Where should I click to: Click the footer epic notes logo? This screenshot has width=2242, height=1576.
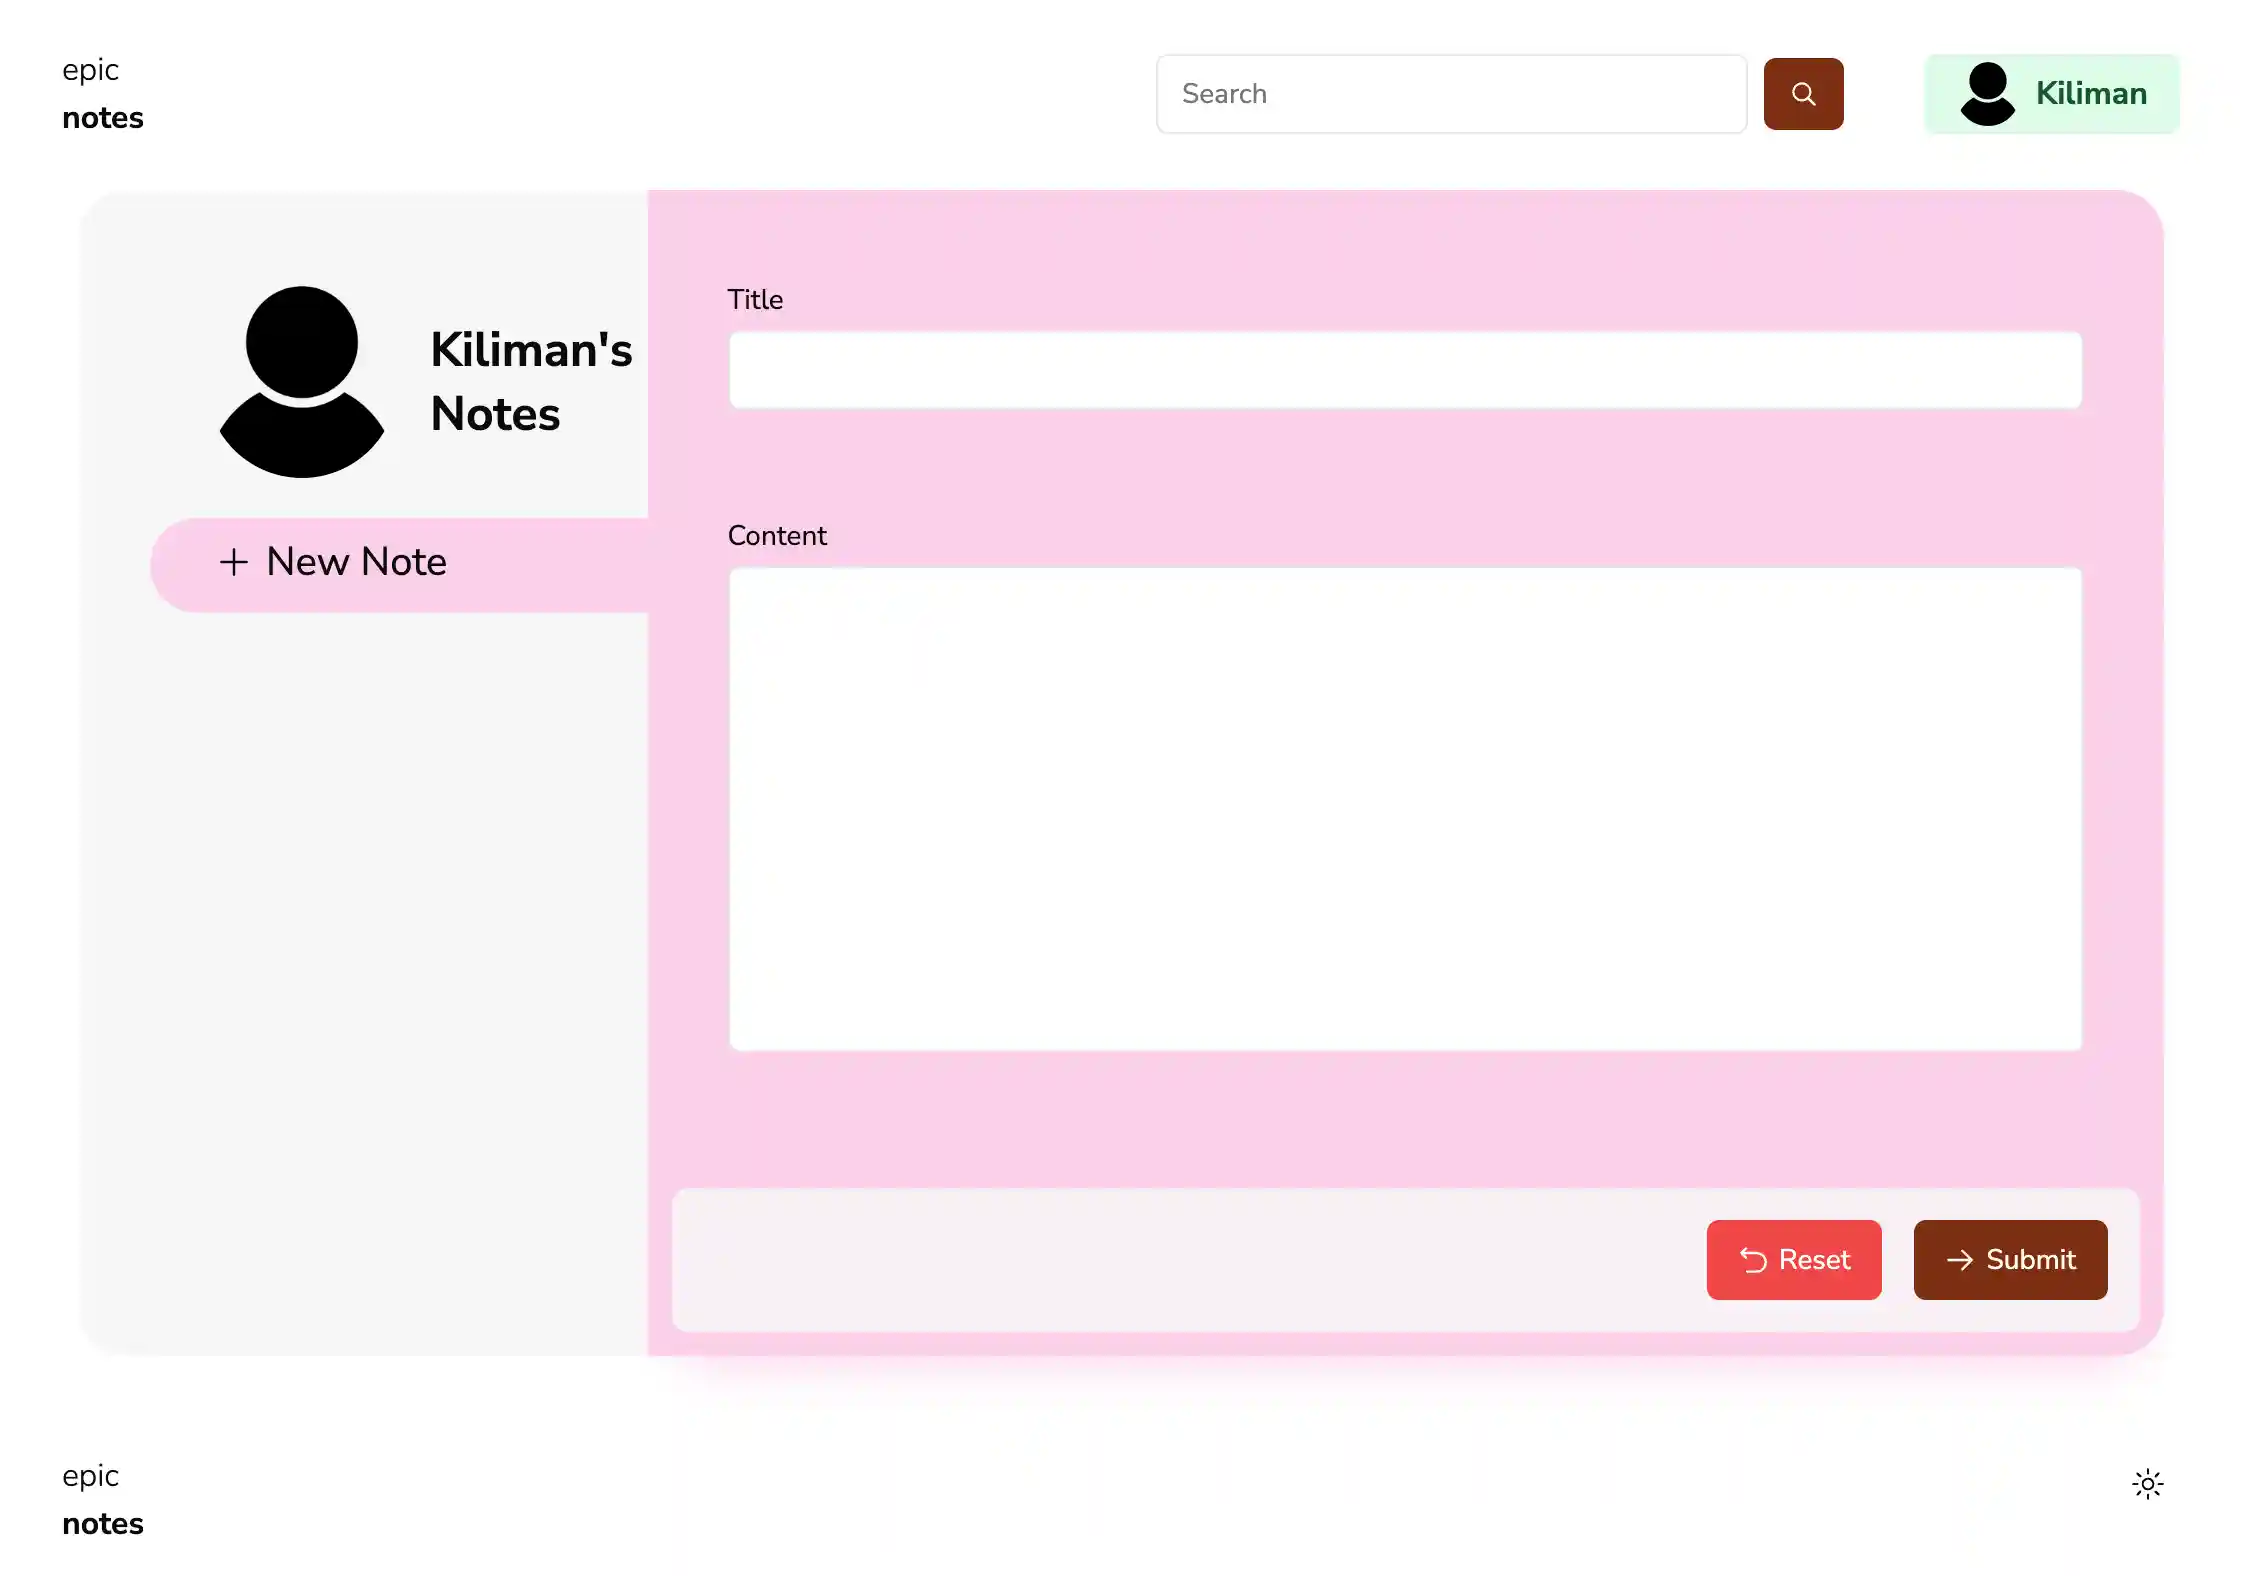coord(102,1499)
